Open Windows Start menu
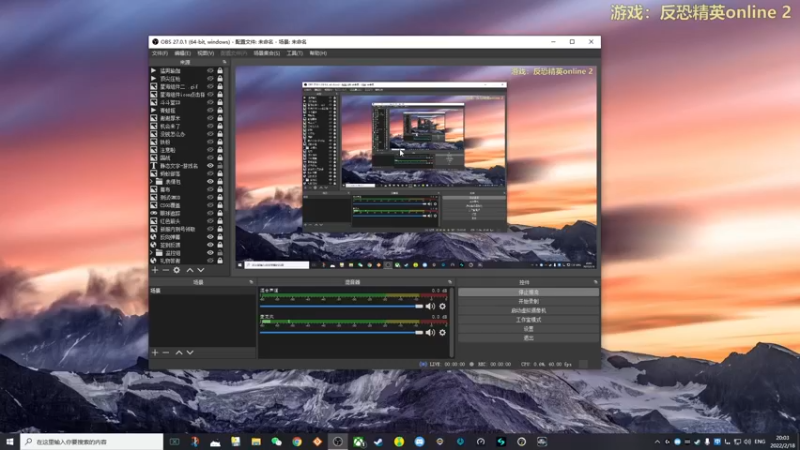 tap(10, 441)
